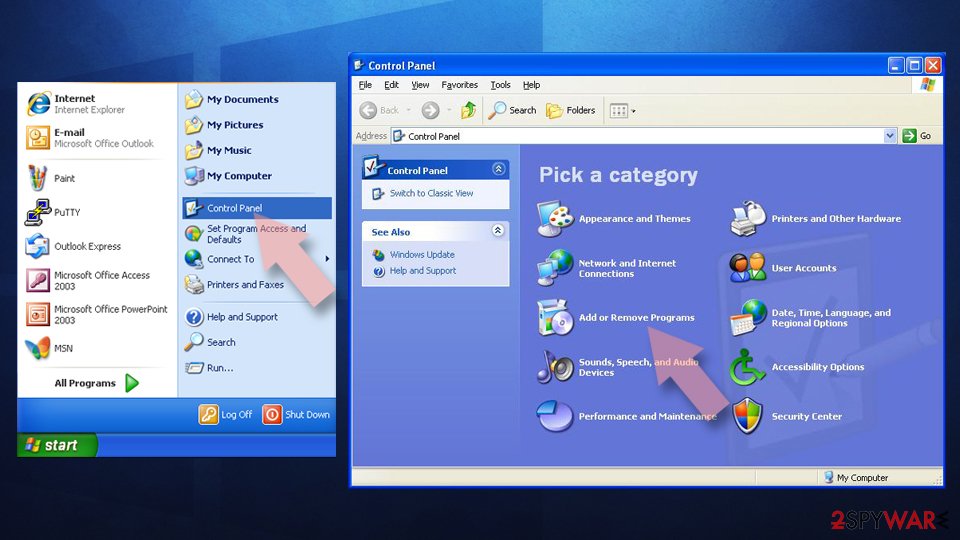Open the Address bar dropdown arrow
The image size is (960, 540).
pyautogui.click(x=890, y=136)
